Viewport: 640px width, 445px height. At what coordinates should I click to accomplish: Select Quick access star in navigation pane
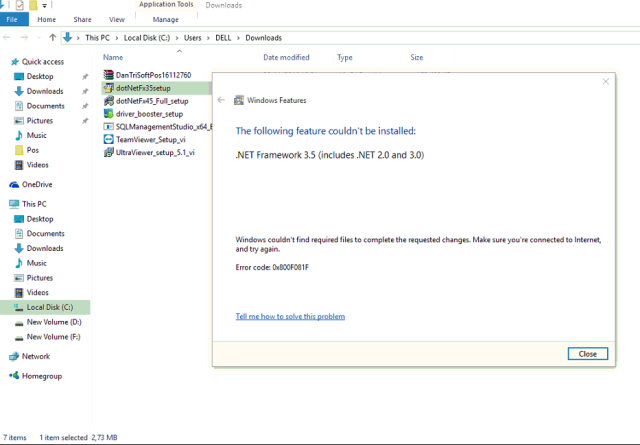point(15,62)
